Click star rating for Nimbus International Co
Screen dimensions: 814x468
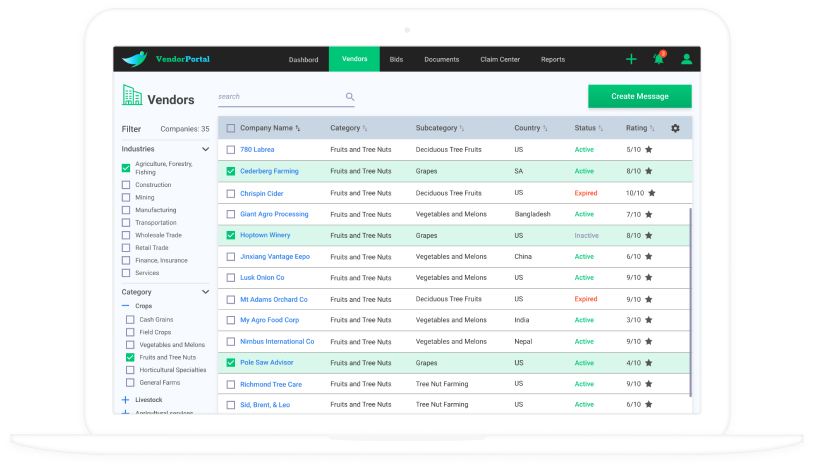(648, 341)
